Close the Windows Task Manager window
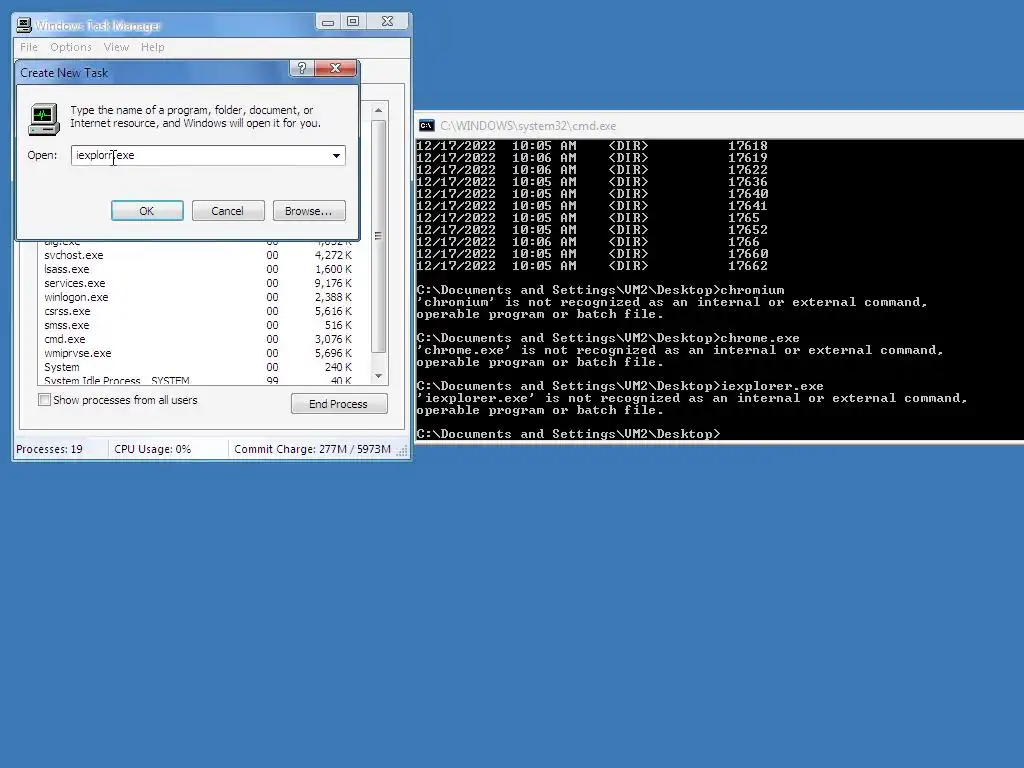Image resolution: width=1024 pixels, height=768 pixels. [387, 22]
